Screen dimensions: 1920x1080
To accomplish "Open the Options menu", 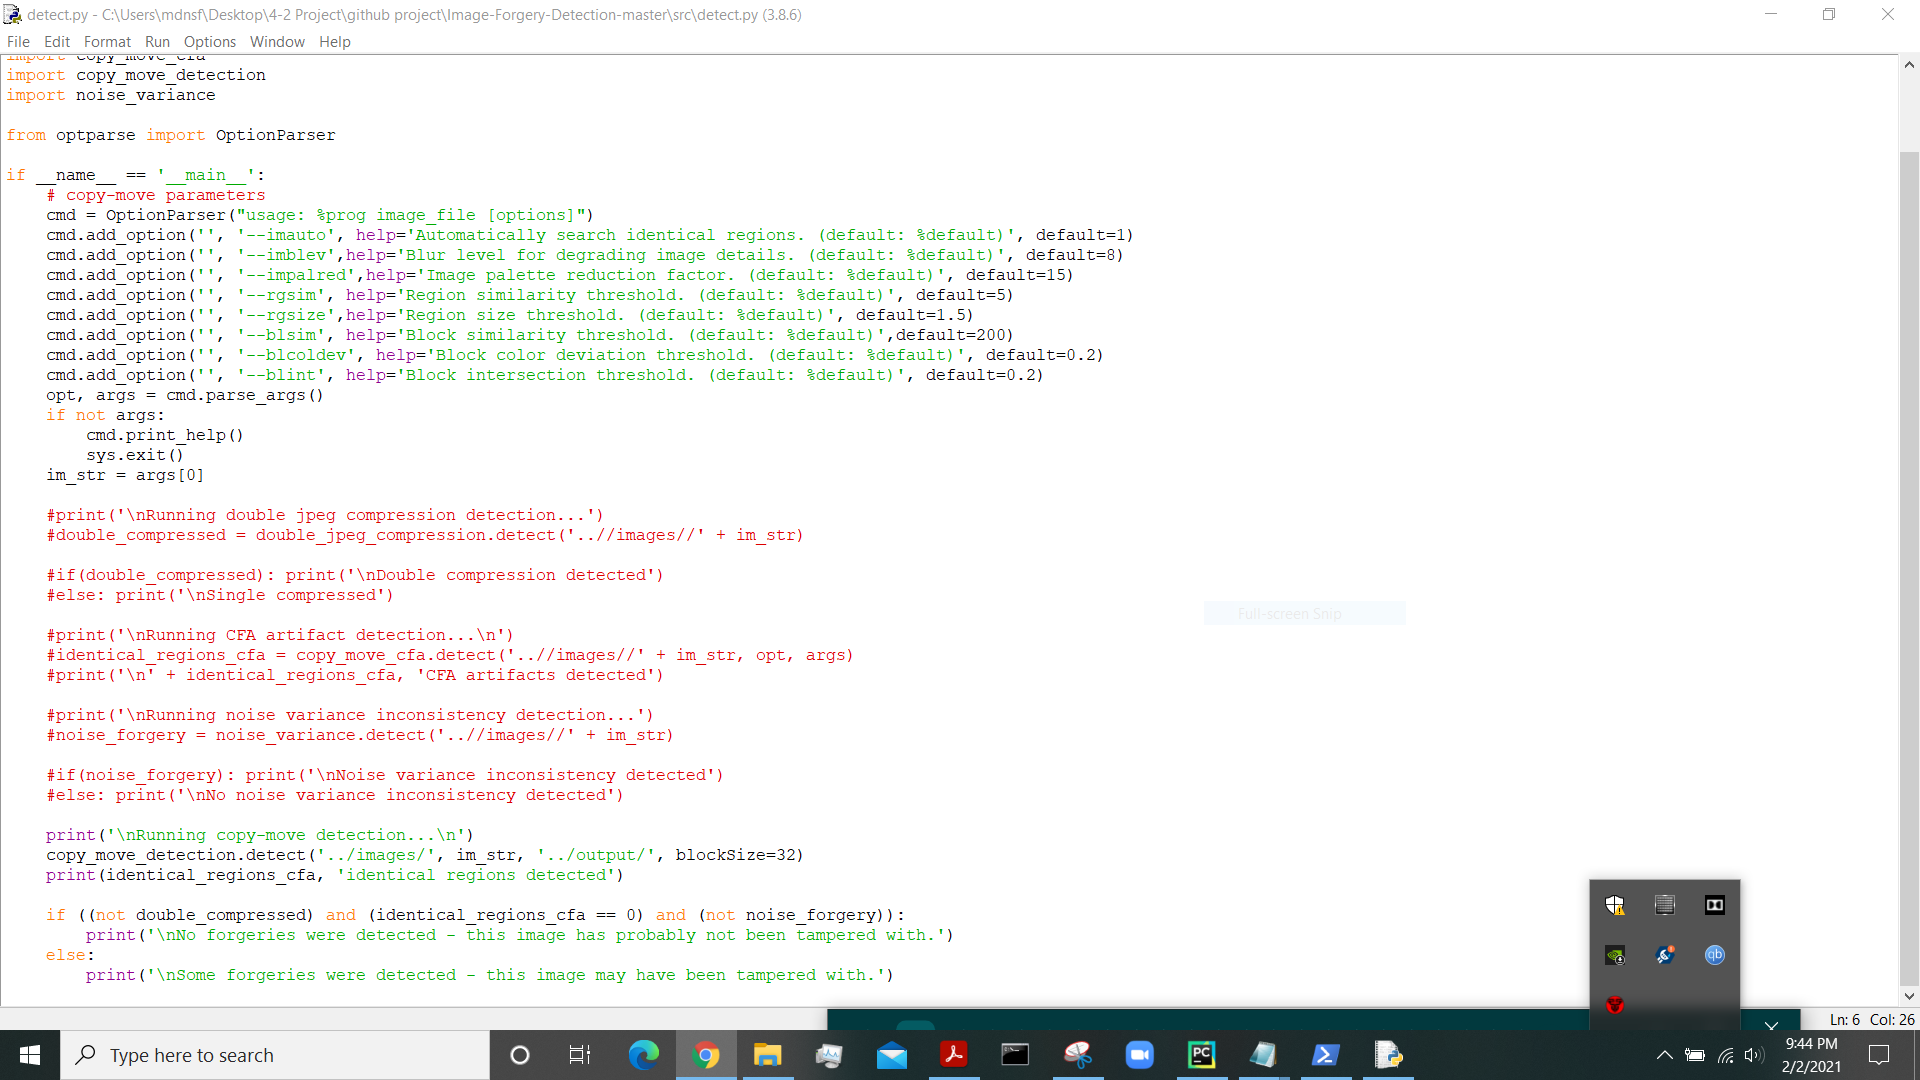I will (209, 41).
